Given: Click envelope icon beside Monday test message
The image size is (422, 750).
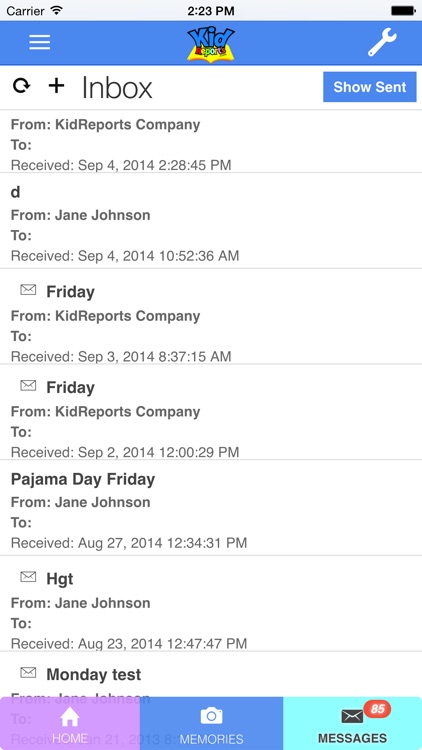Looking at the screenshot, I should [28, 671].
